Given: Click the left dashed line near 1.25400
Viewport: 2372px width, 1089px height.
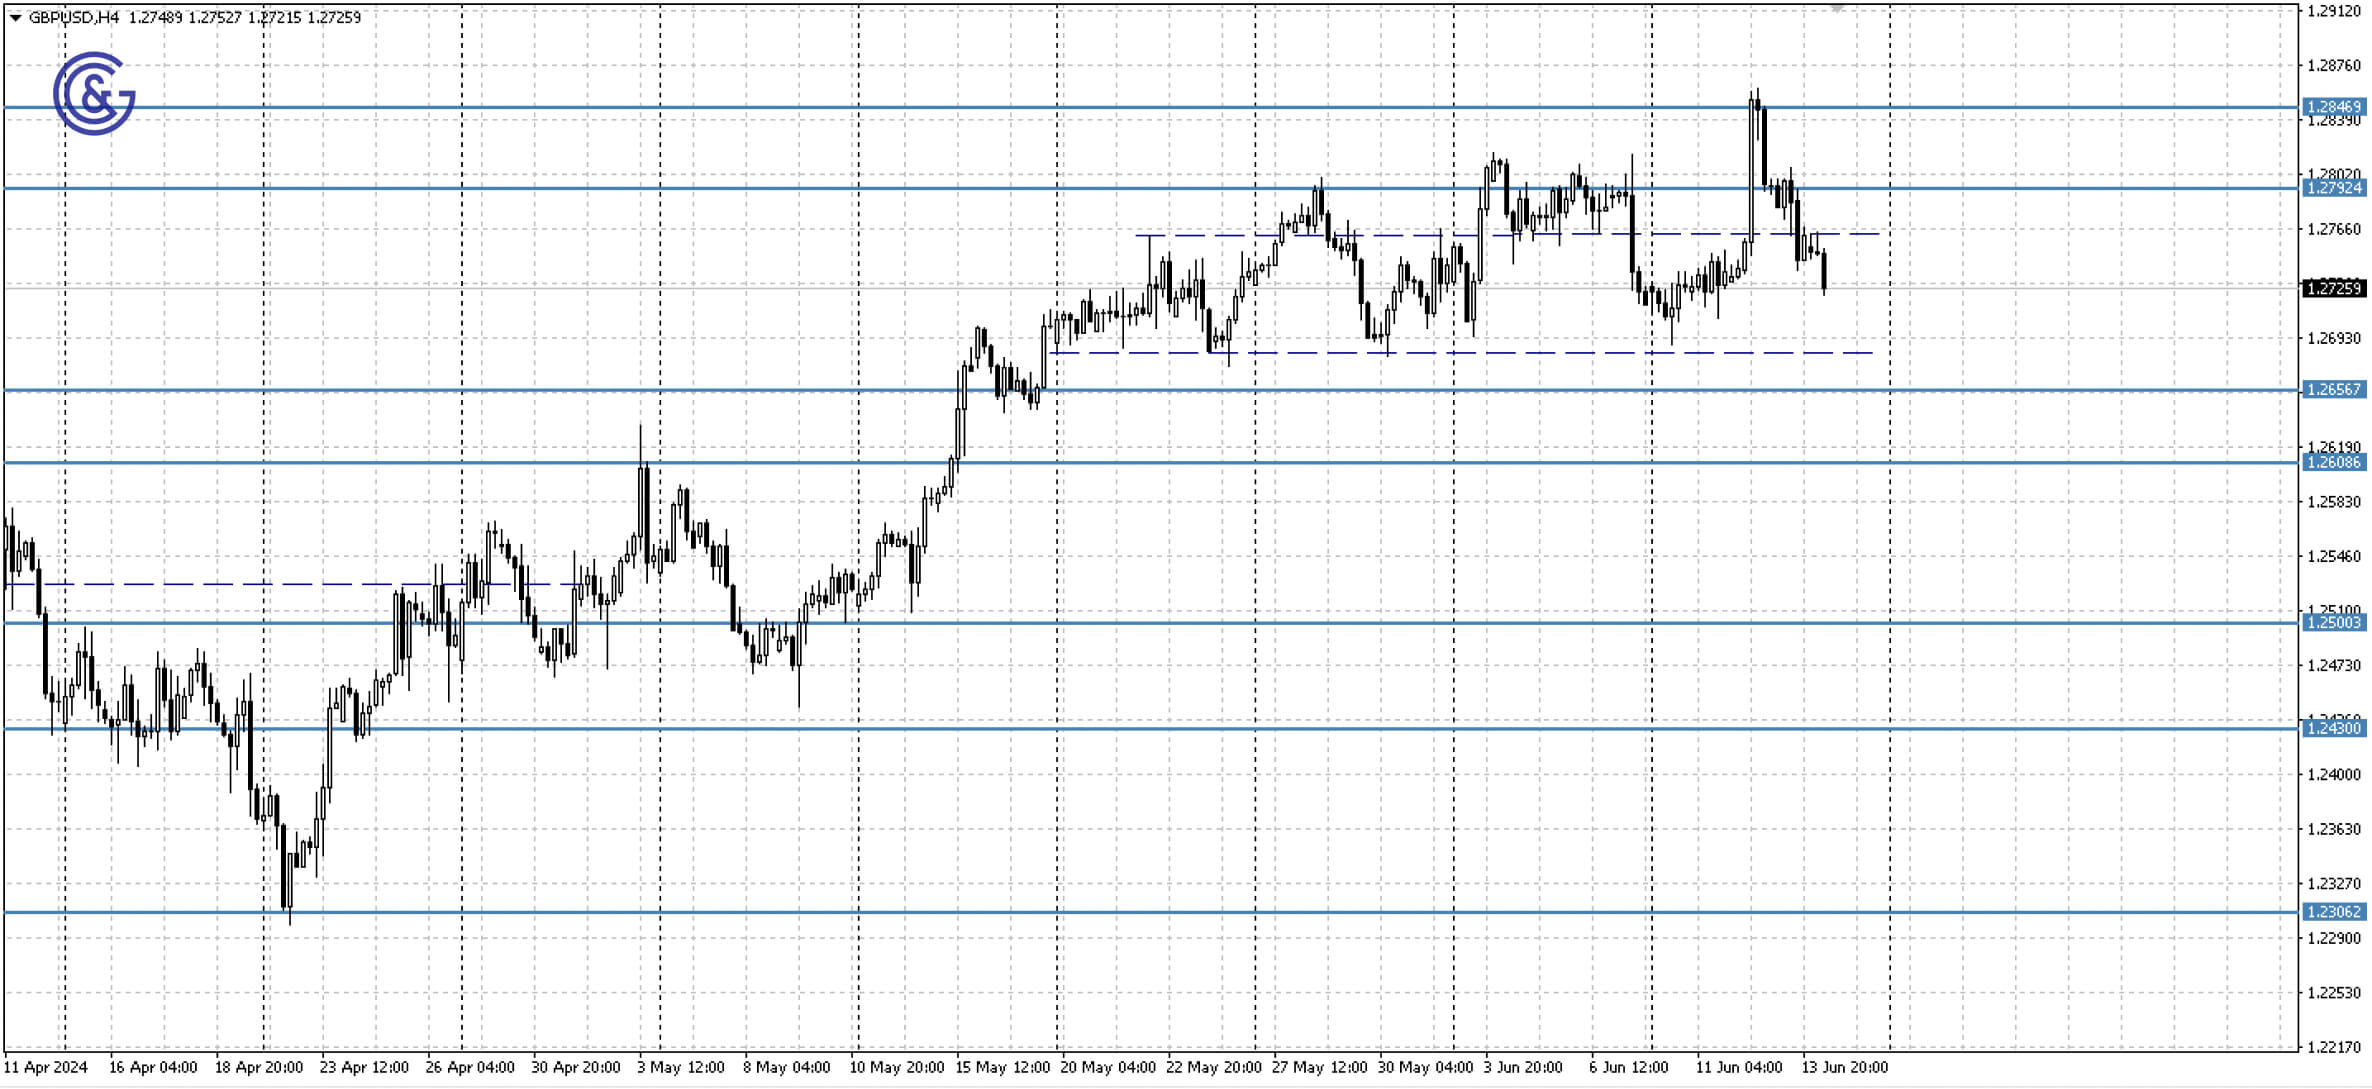Looking at the screenshot, I should (250, 583).
